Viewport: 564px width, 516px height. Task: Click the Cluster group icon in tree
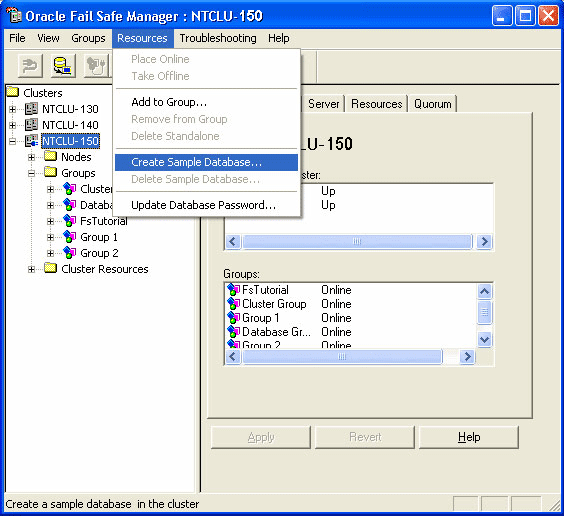69,188
